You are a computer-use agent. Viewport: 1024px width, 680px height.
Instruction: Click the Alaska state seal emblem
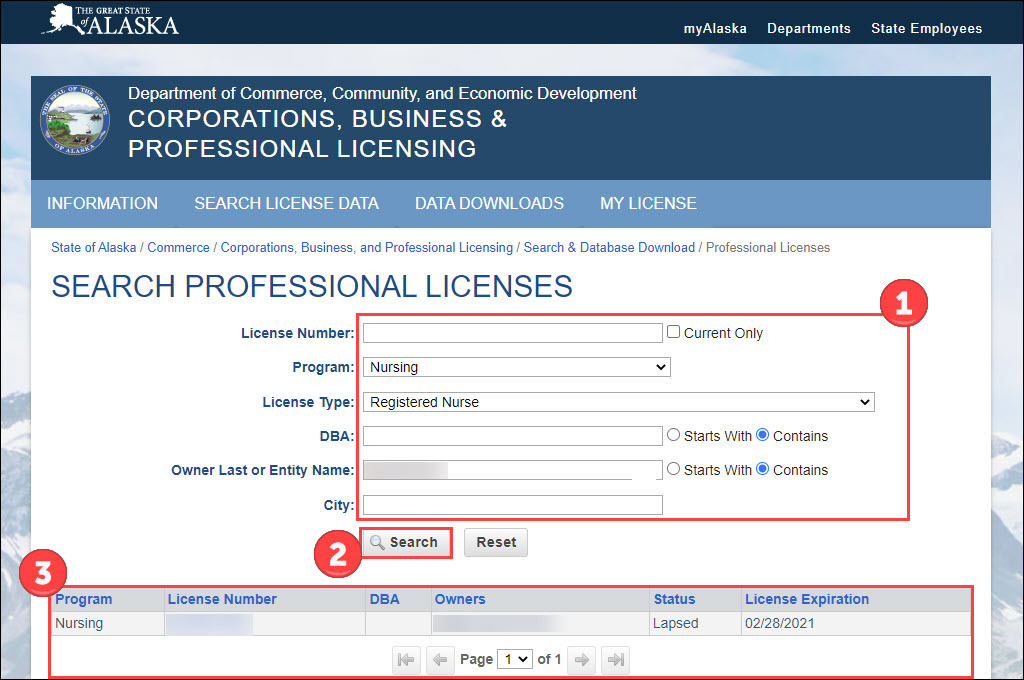tap(75, 120)
